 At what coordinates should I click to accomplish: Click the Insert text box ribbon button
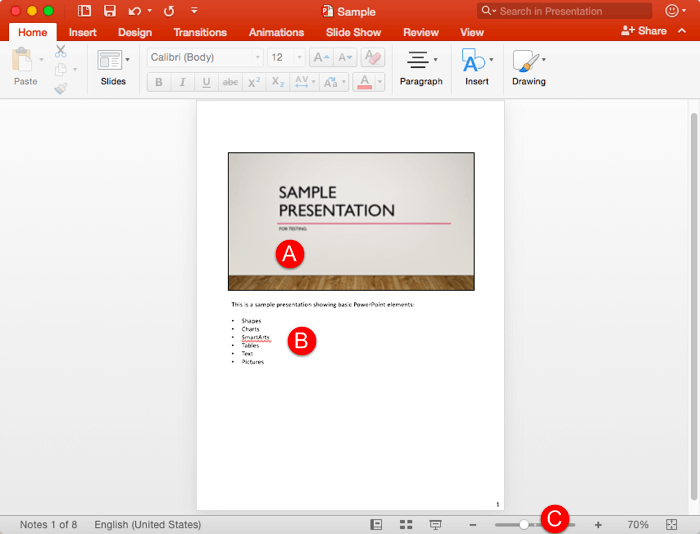pos(476,68)
